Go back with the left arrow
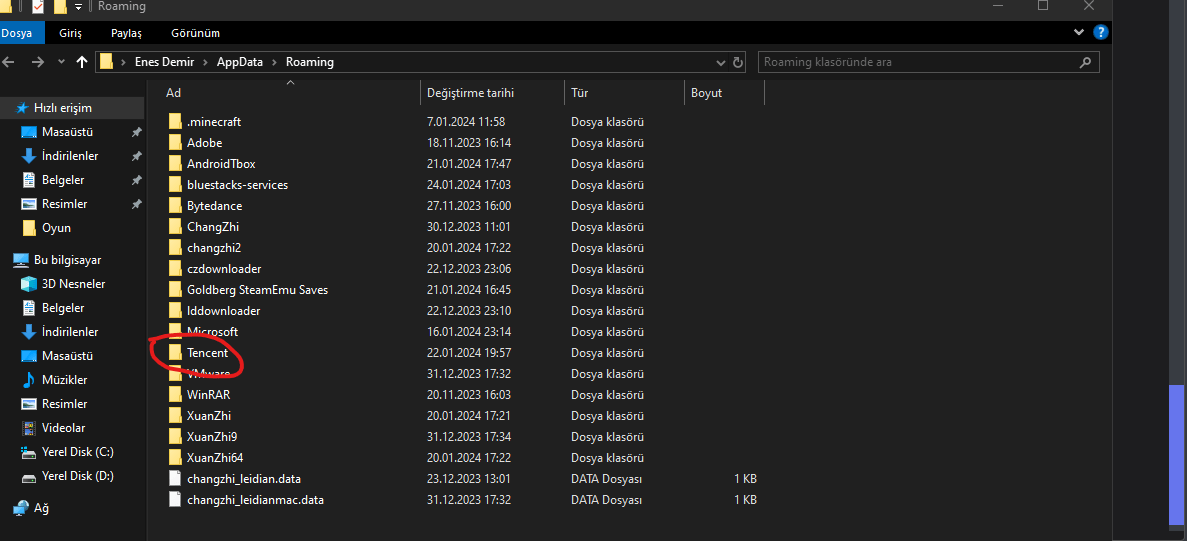This screenshot has width=1187, height=541. pos(9,62)
